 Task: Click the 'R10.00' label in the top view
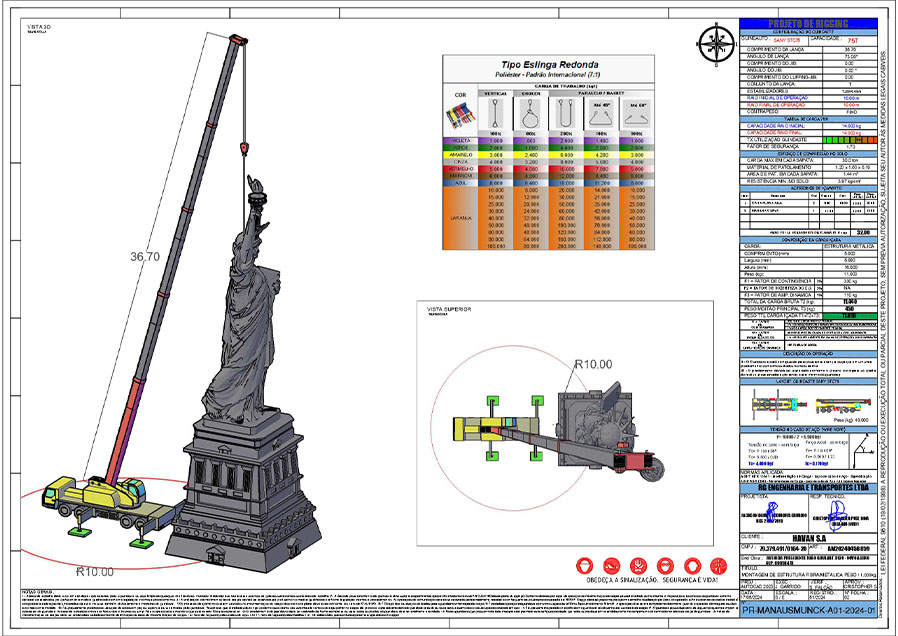(593, 364)
